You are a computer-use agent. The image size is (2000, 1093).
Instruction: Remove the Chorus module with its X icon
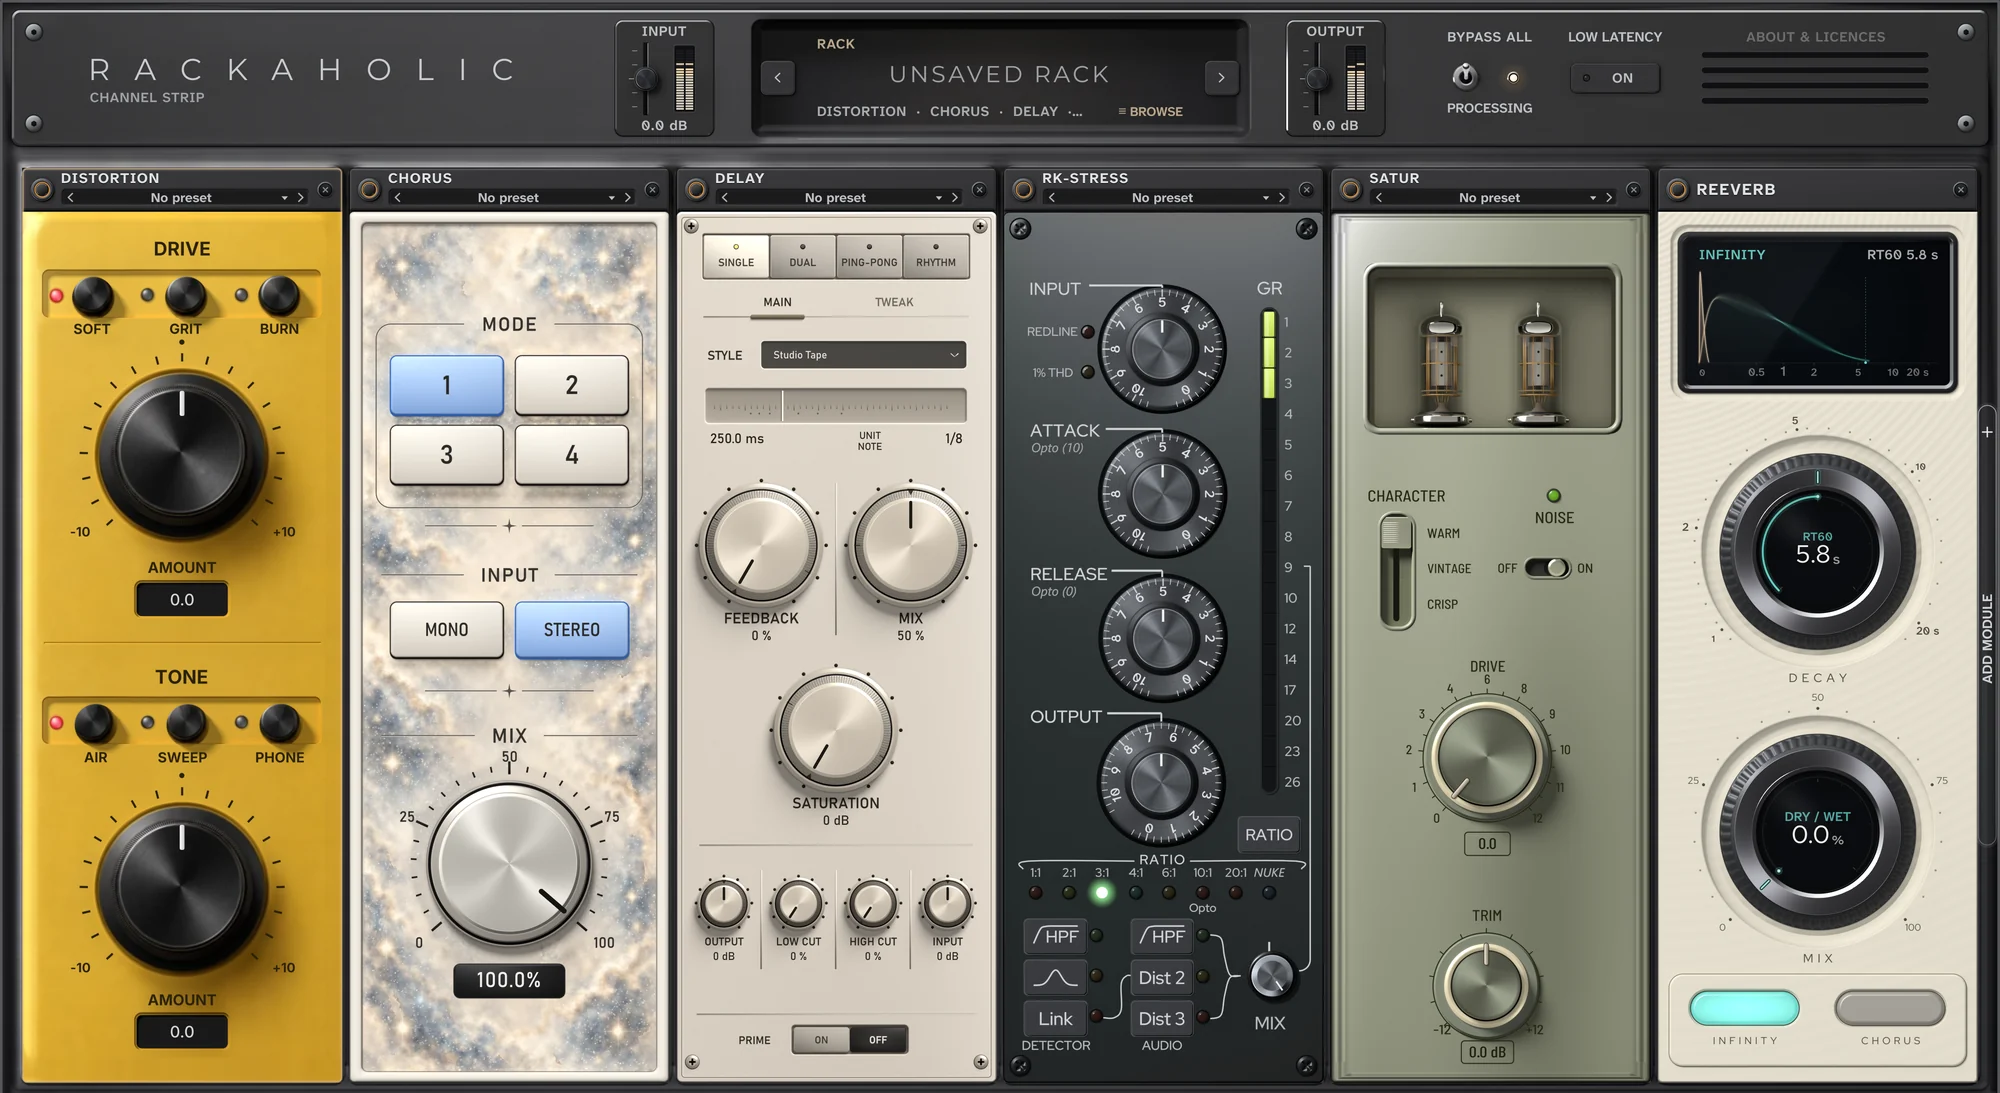pyautogui.click(x=652, y=189)
